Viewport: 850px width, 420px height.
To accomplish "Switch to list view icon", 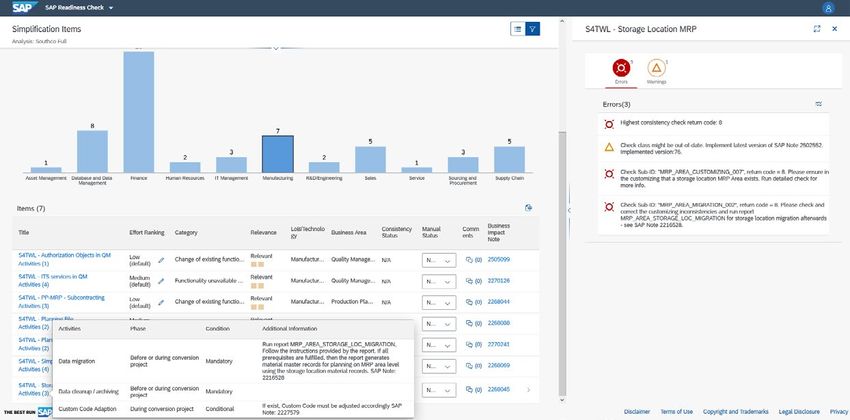I will 518,29.
